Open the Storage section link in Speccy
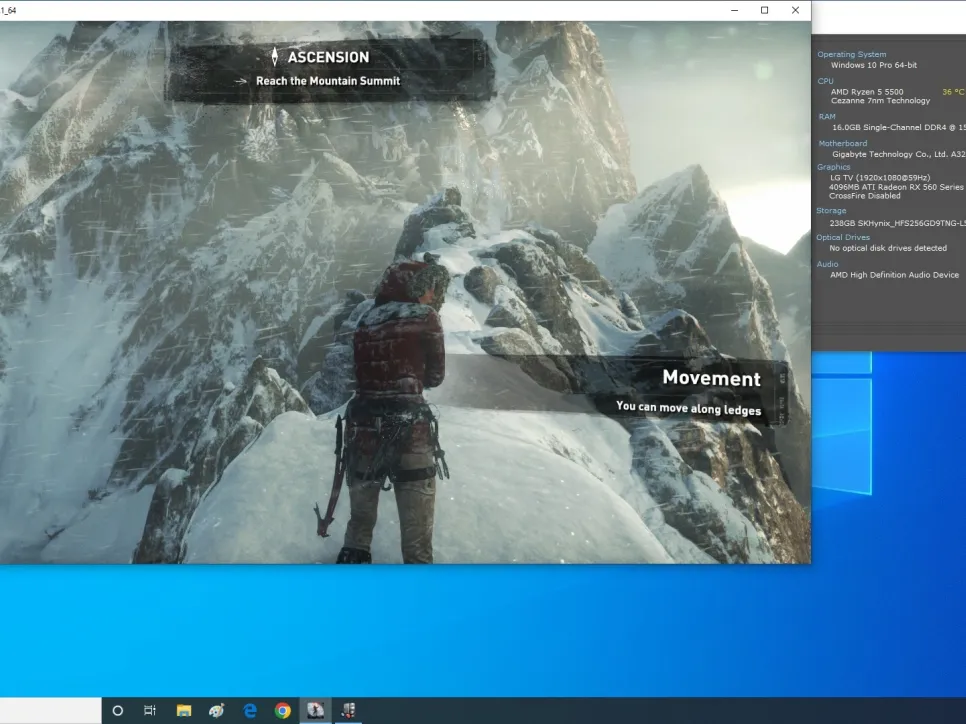The image size is (966, 724). pos(831,211)
